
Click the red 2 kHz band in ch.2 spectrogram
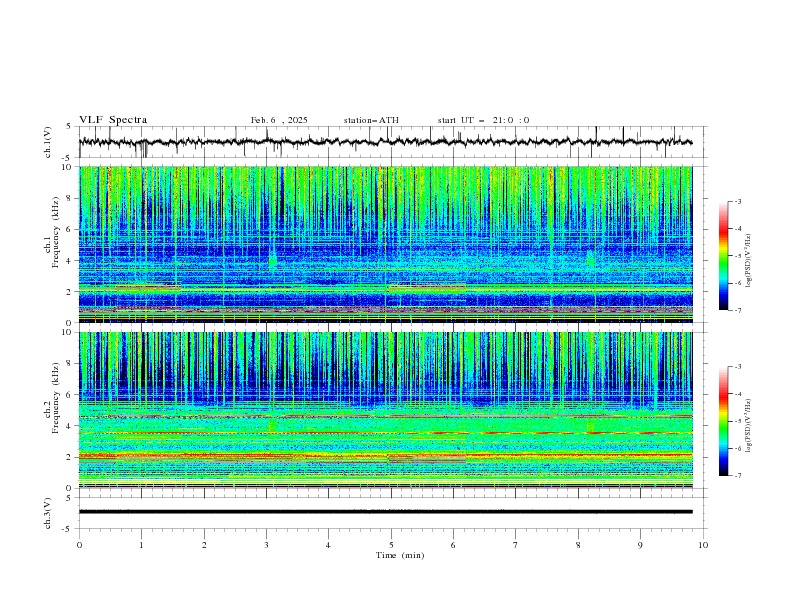tap(385, 456)
